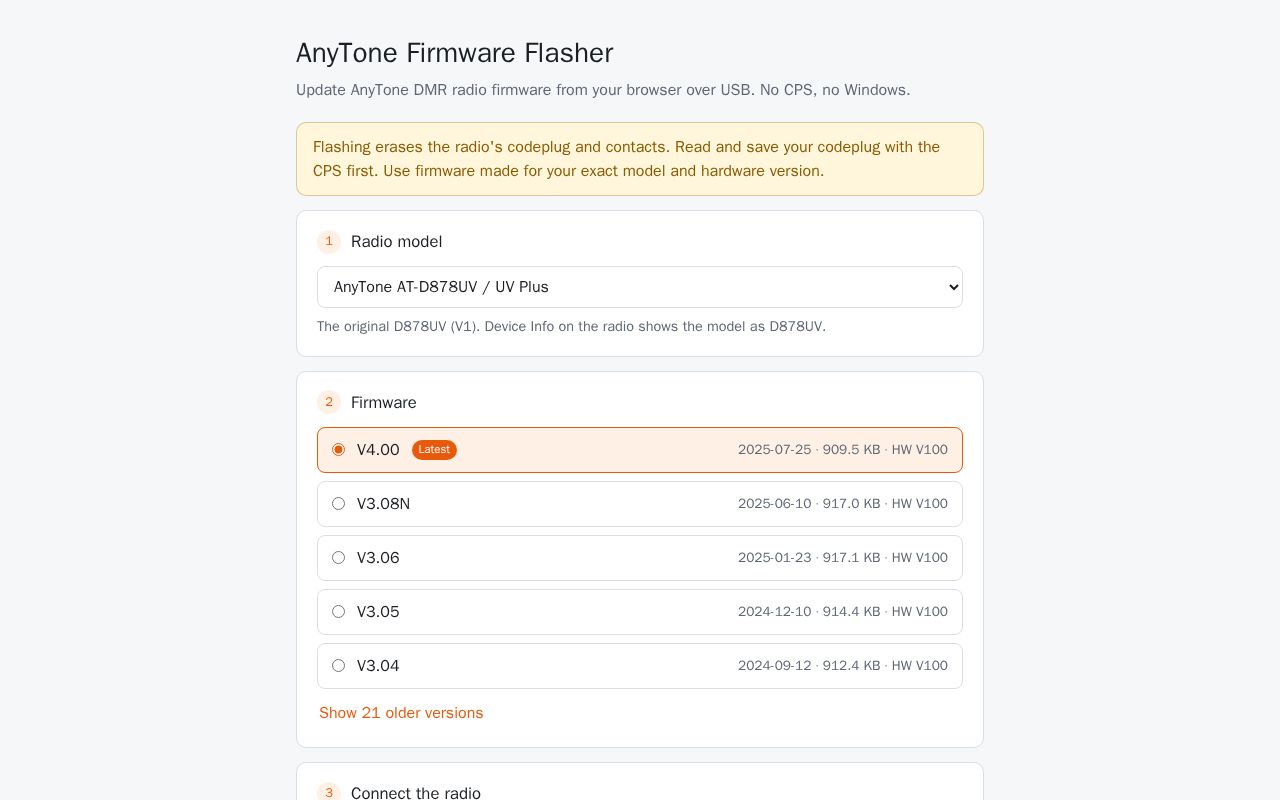Click the V3.04 version label
This screenshot has height=800, width=1280.
[x=378, y=666]
